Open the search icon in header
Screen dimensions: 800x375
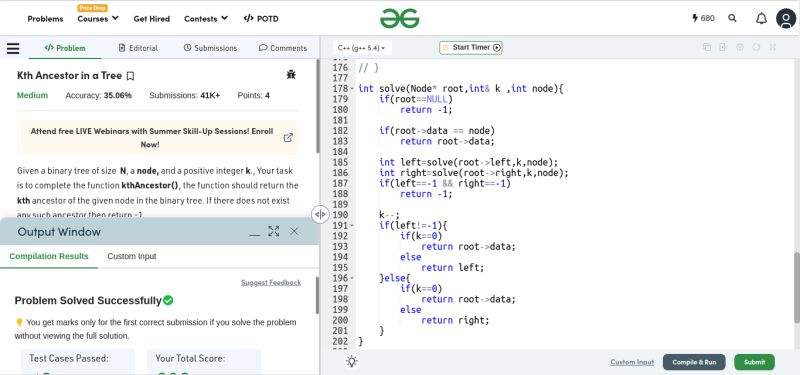tap(732, 18)
